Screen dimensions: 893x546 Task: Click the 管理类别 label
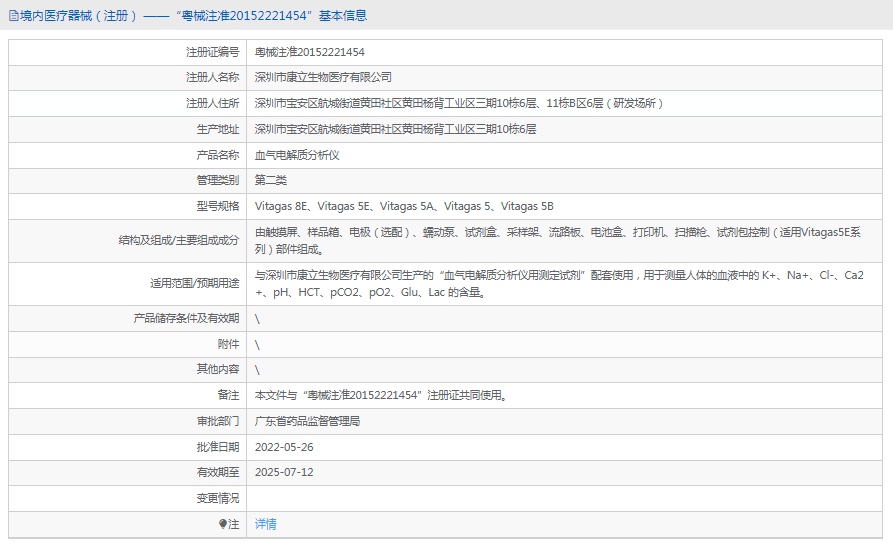tap(218, 180)
